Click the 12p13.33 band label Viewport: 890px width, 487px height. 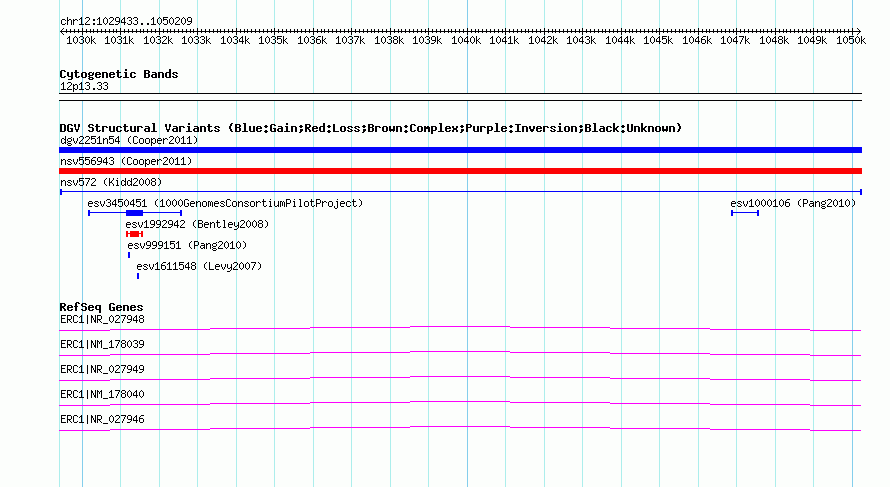coord(84,87)
